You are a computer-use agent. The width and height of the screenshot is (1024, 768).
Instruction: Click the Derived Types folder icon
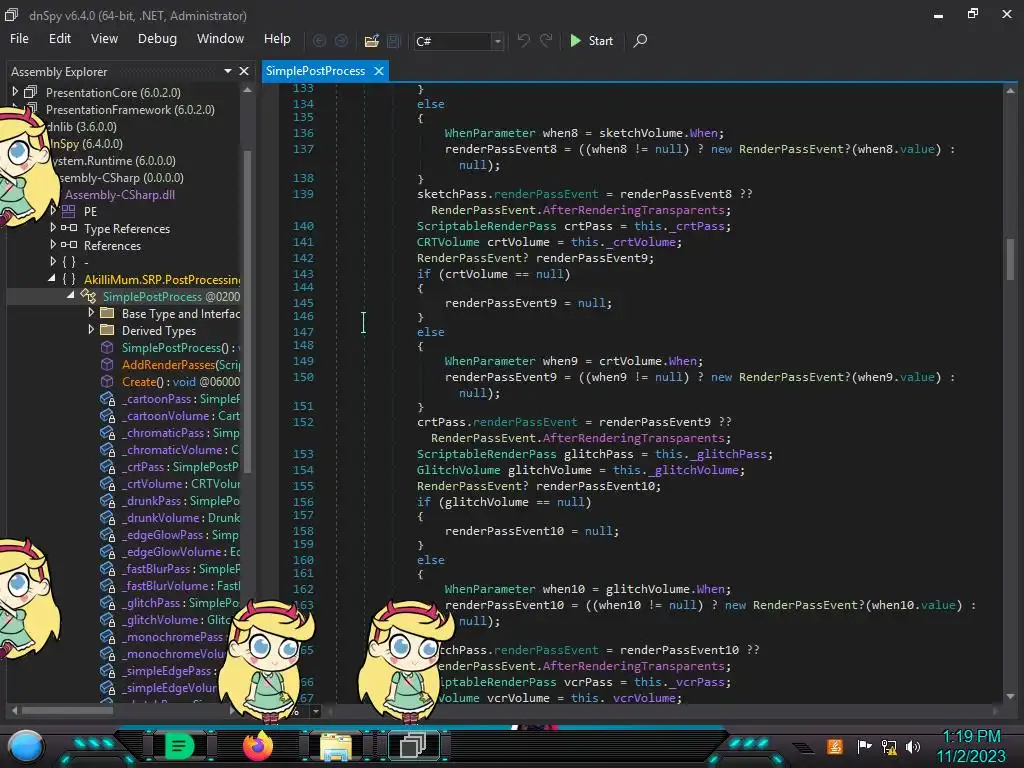[107, 330]
